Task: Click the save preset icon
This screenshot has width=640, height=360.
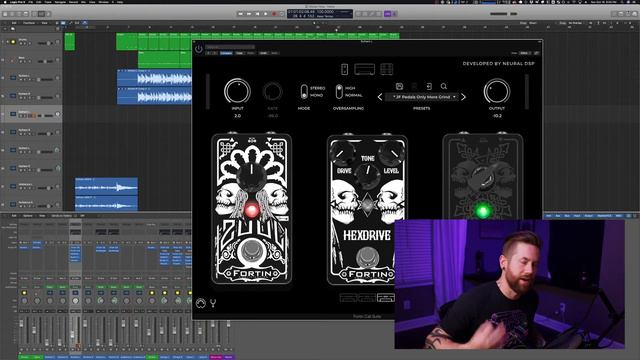Action: pos(399,86)
